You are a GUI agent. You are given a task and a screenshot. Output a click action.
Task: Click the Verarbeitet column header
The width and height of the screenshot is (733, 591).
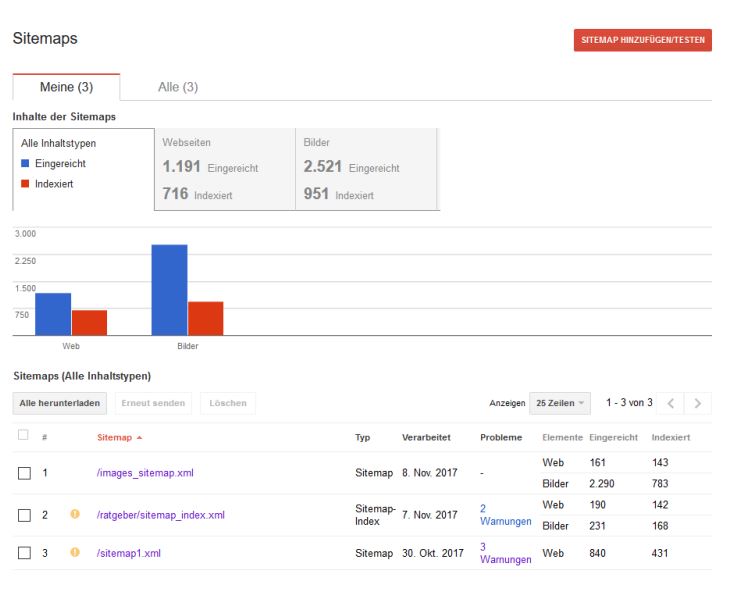pyautogui.click(x=426, y=438)
